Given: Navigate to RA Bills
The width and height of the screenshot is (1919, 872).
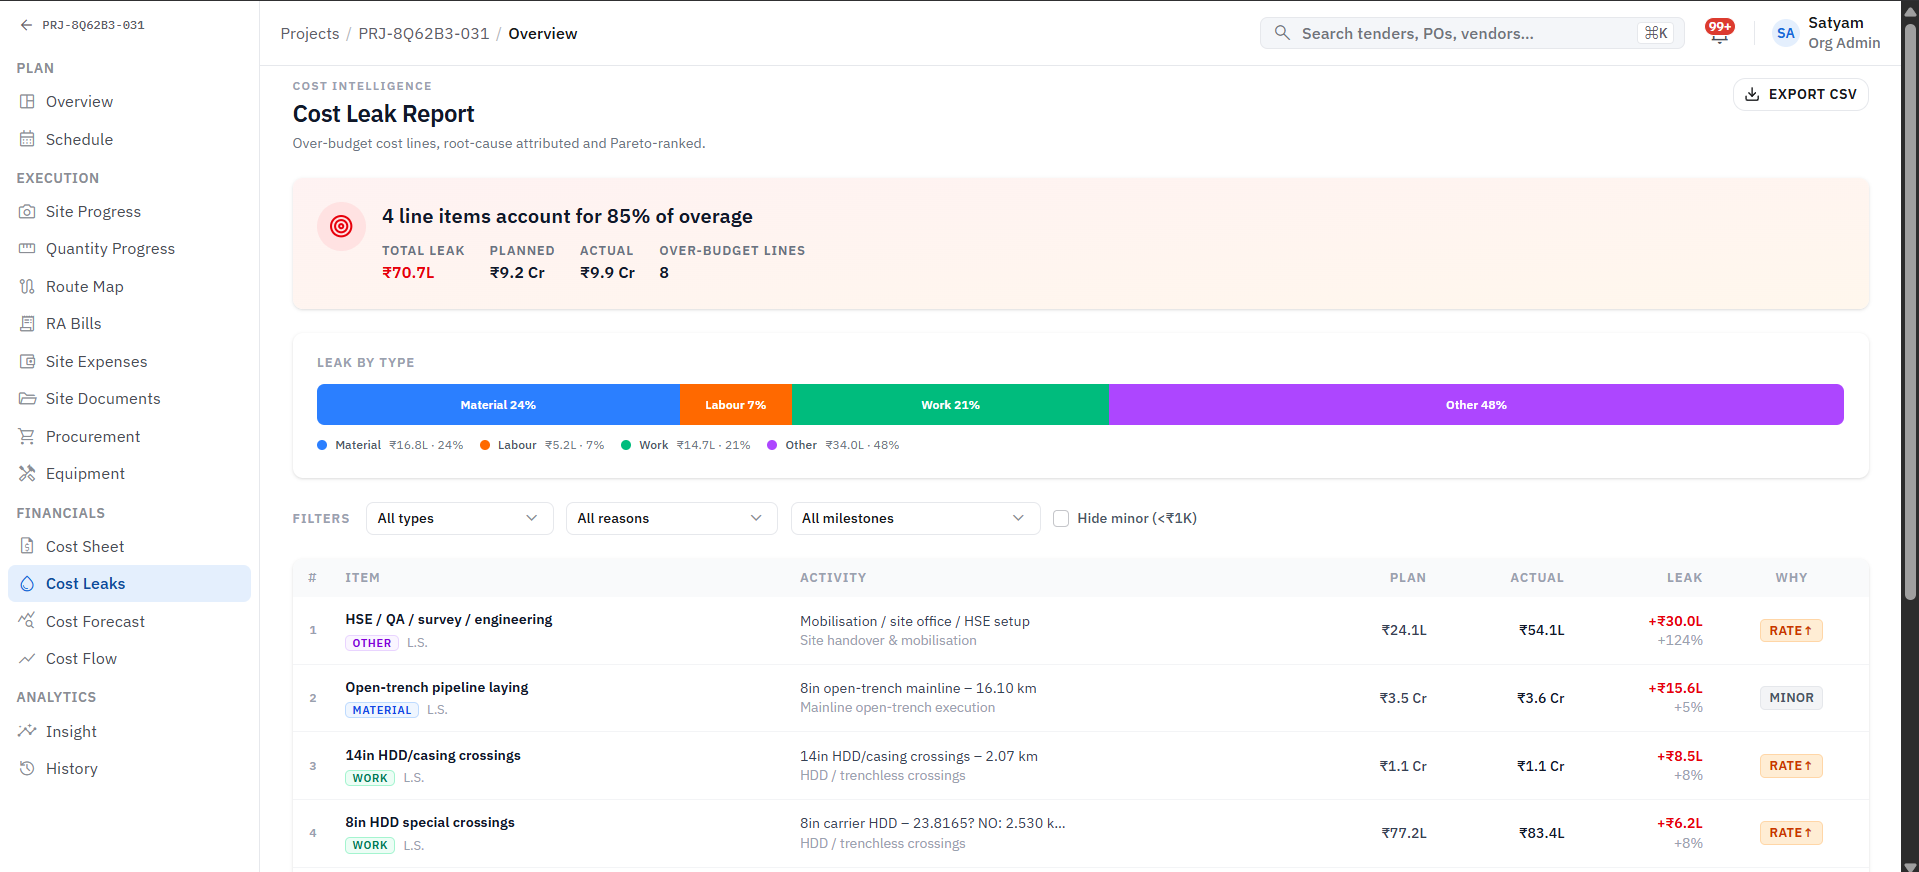Looking at the screenshot, I should click(x=129, y=324).
